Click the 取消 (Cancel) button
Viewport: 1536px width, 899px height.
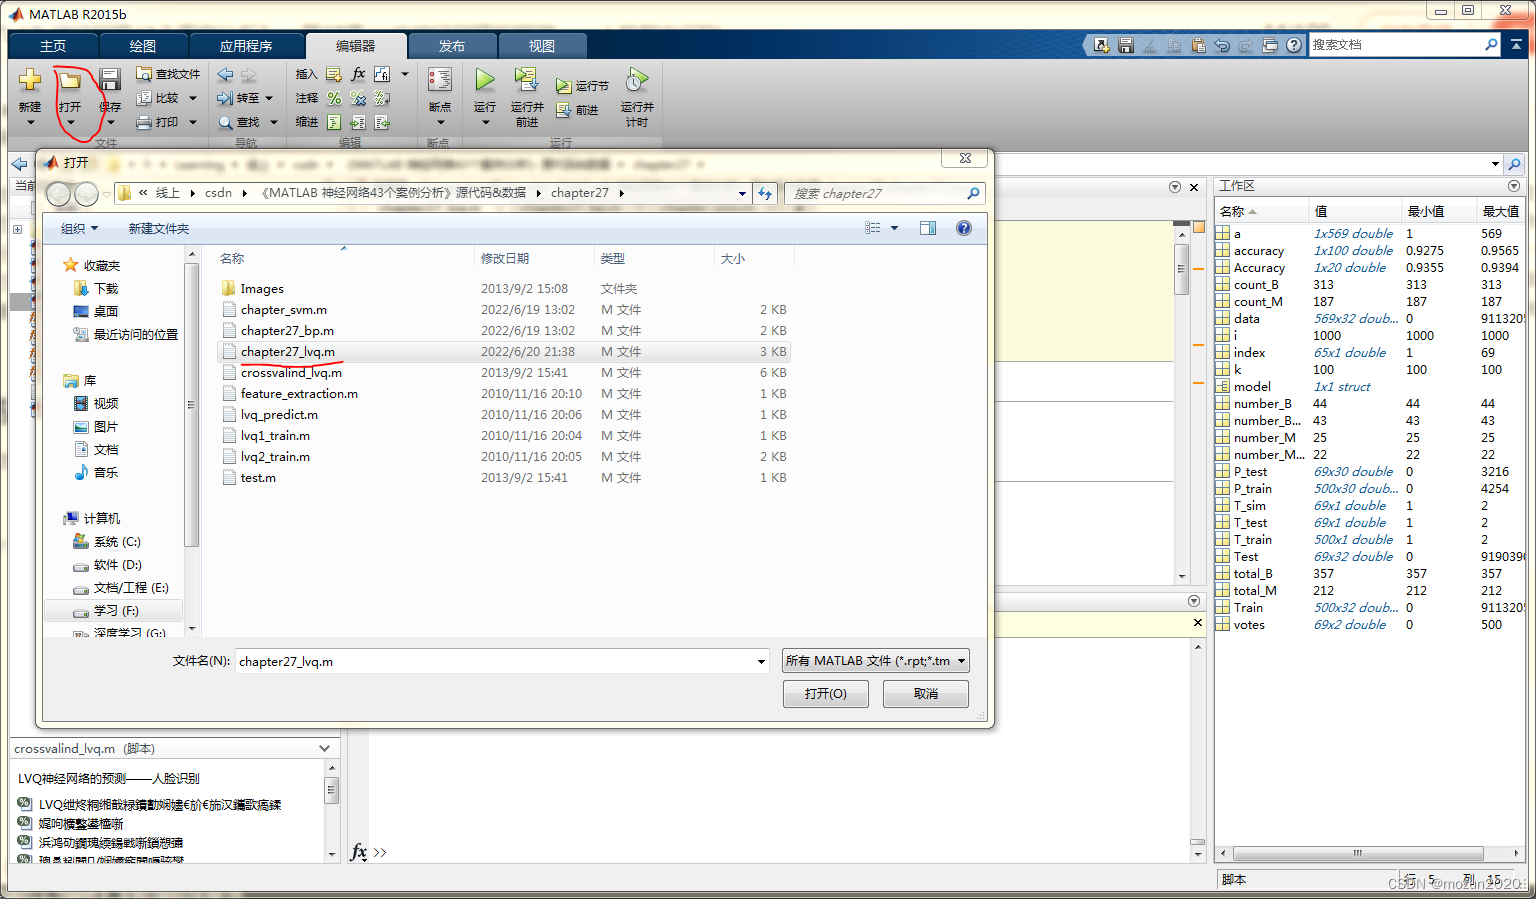click(x=926, y=694)
